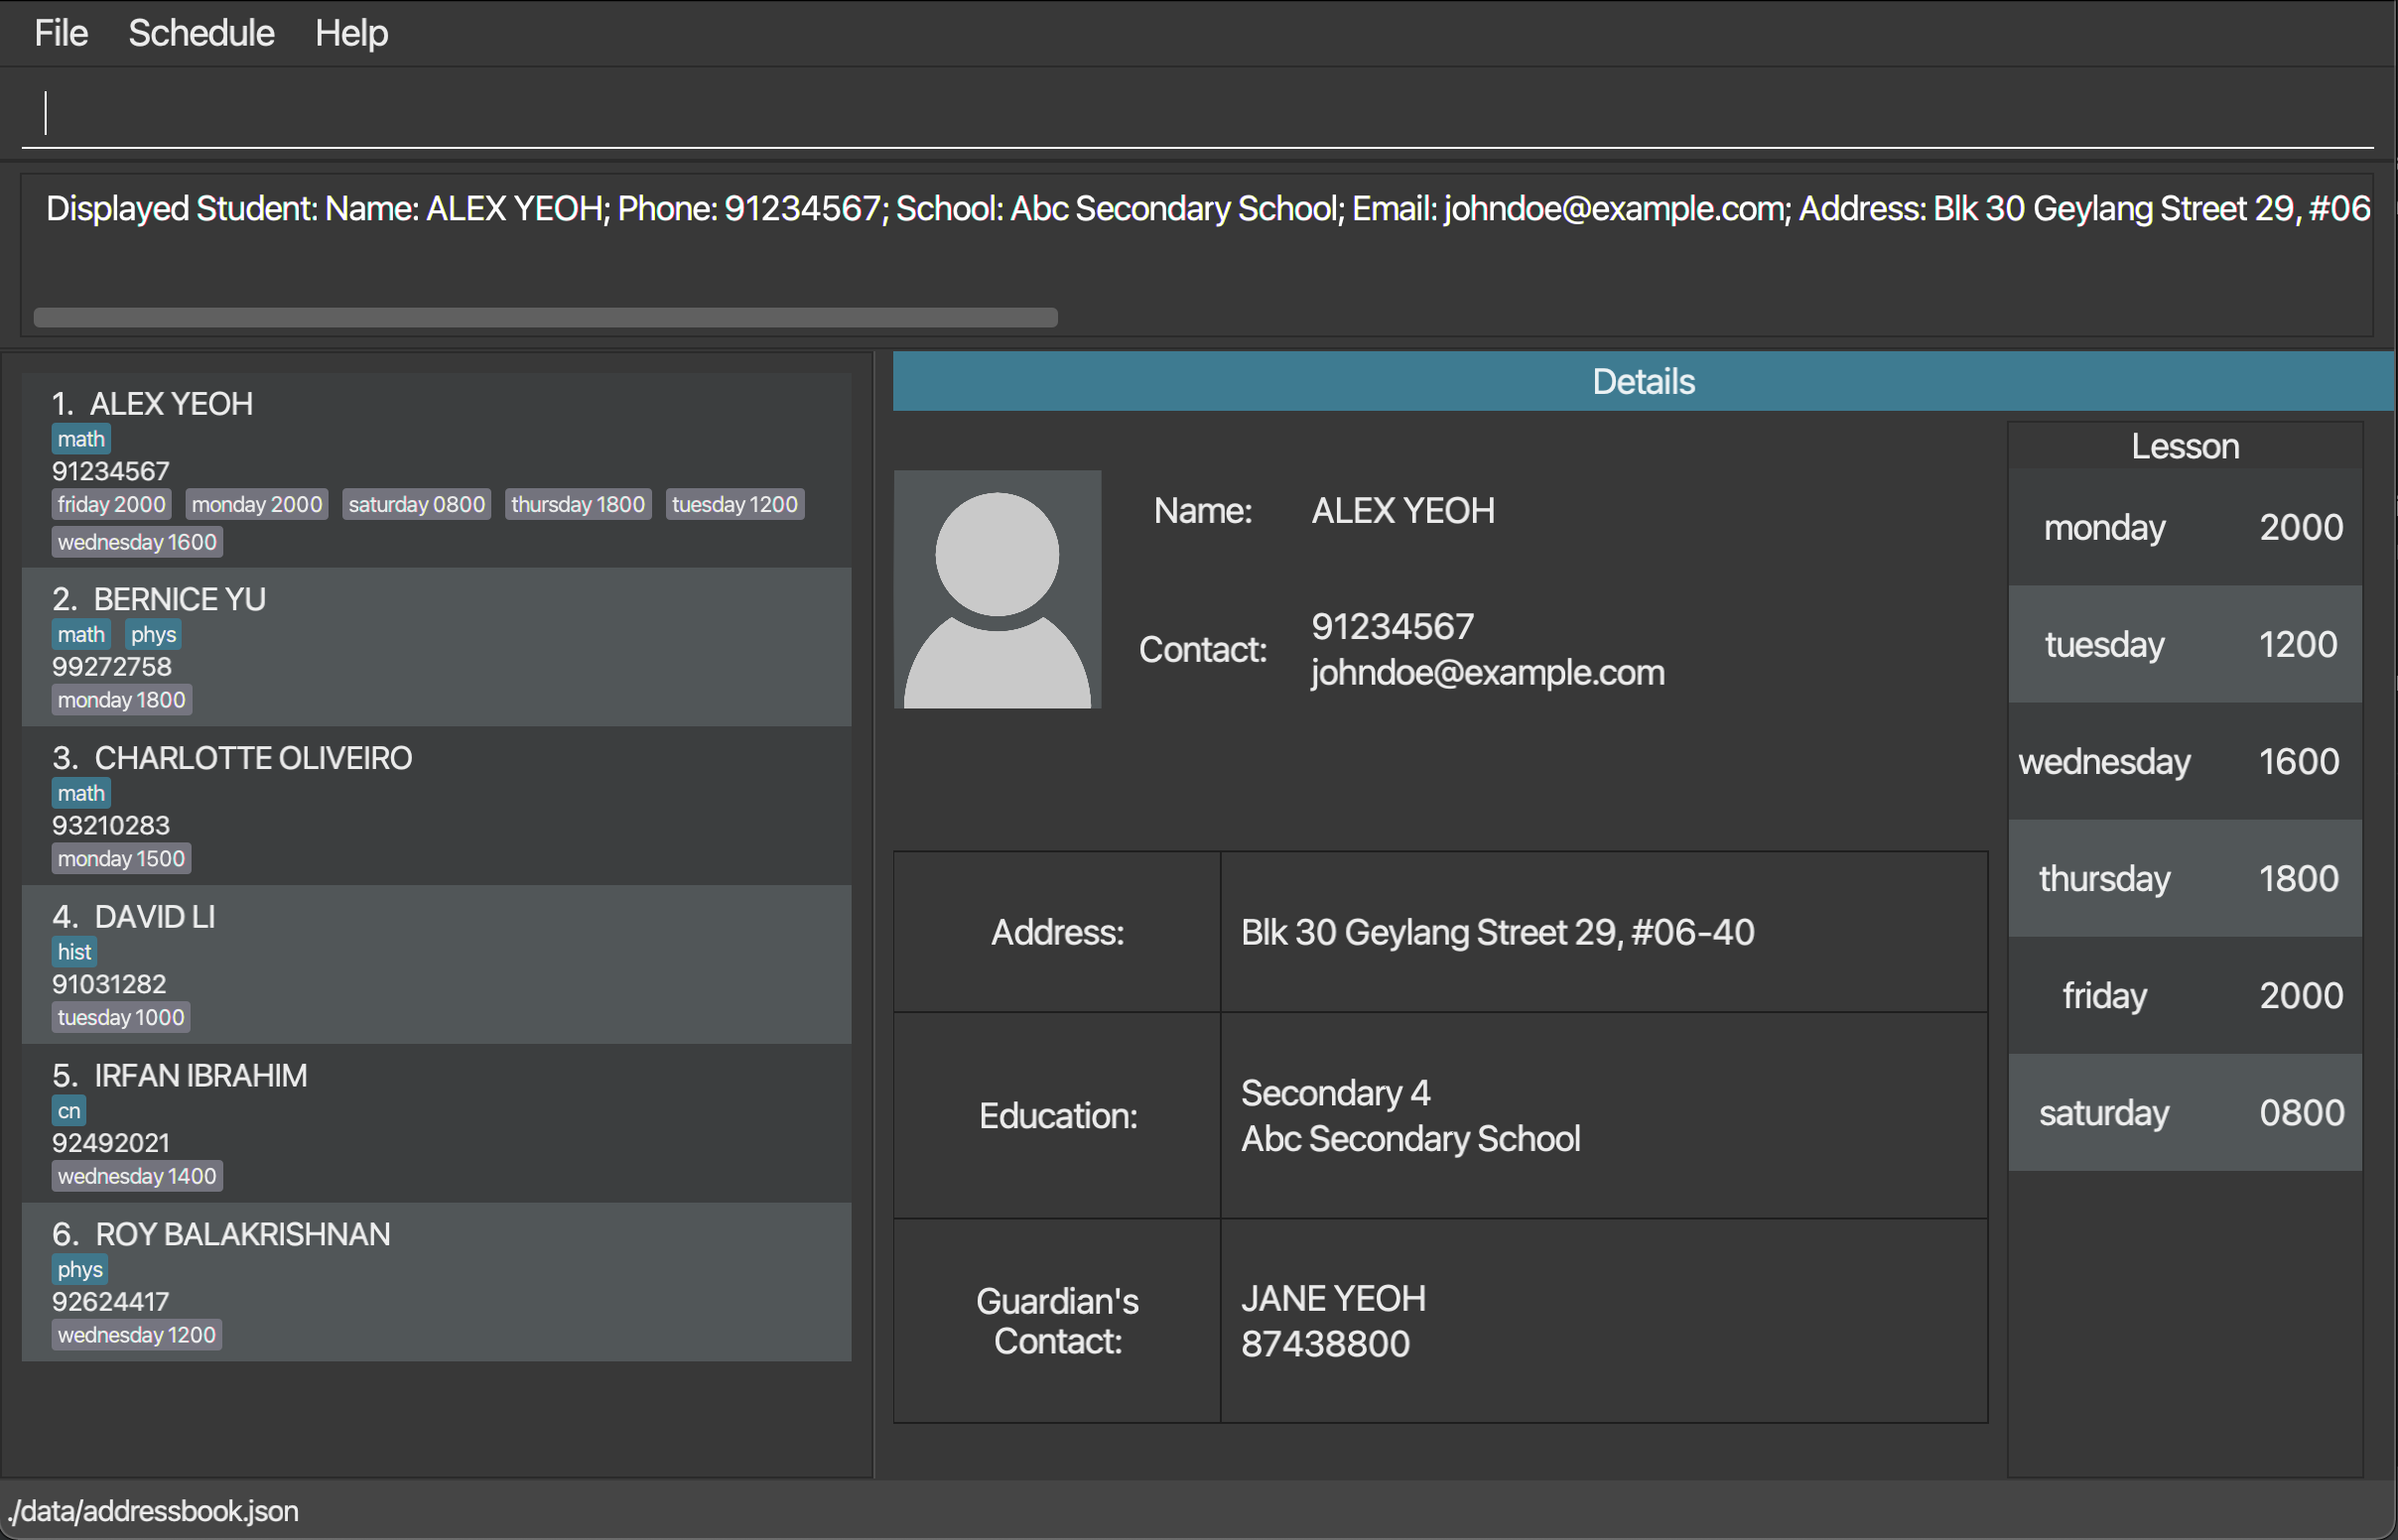The image size is (2398, 1540).
Task: Click David Li's hist tag
Action: (x=74, y=952)
